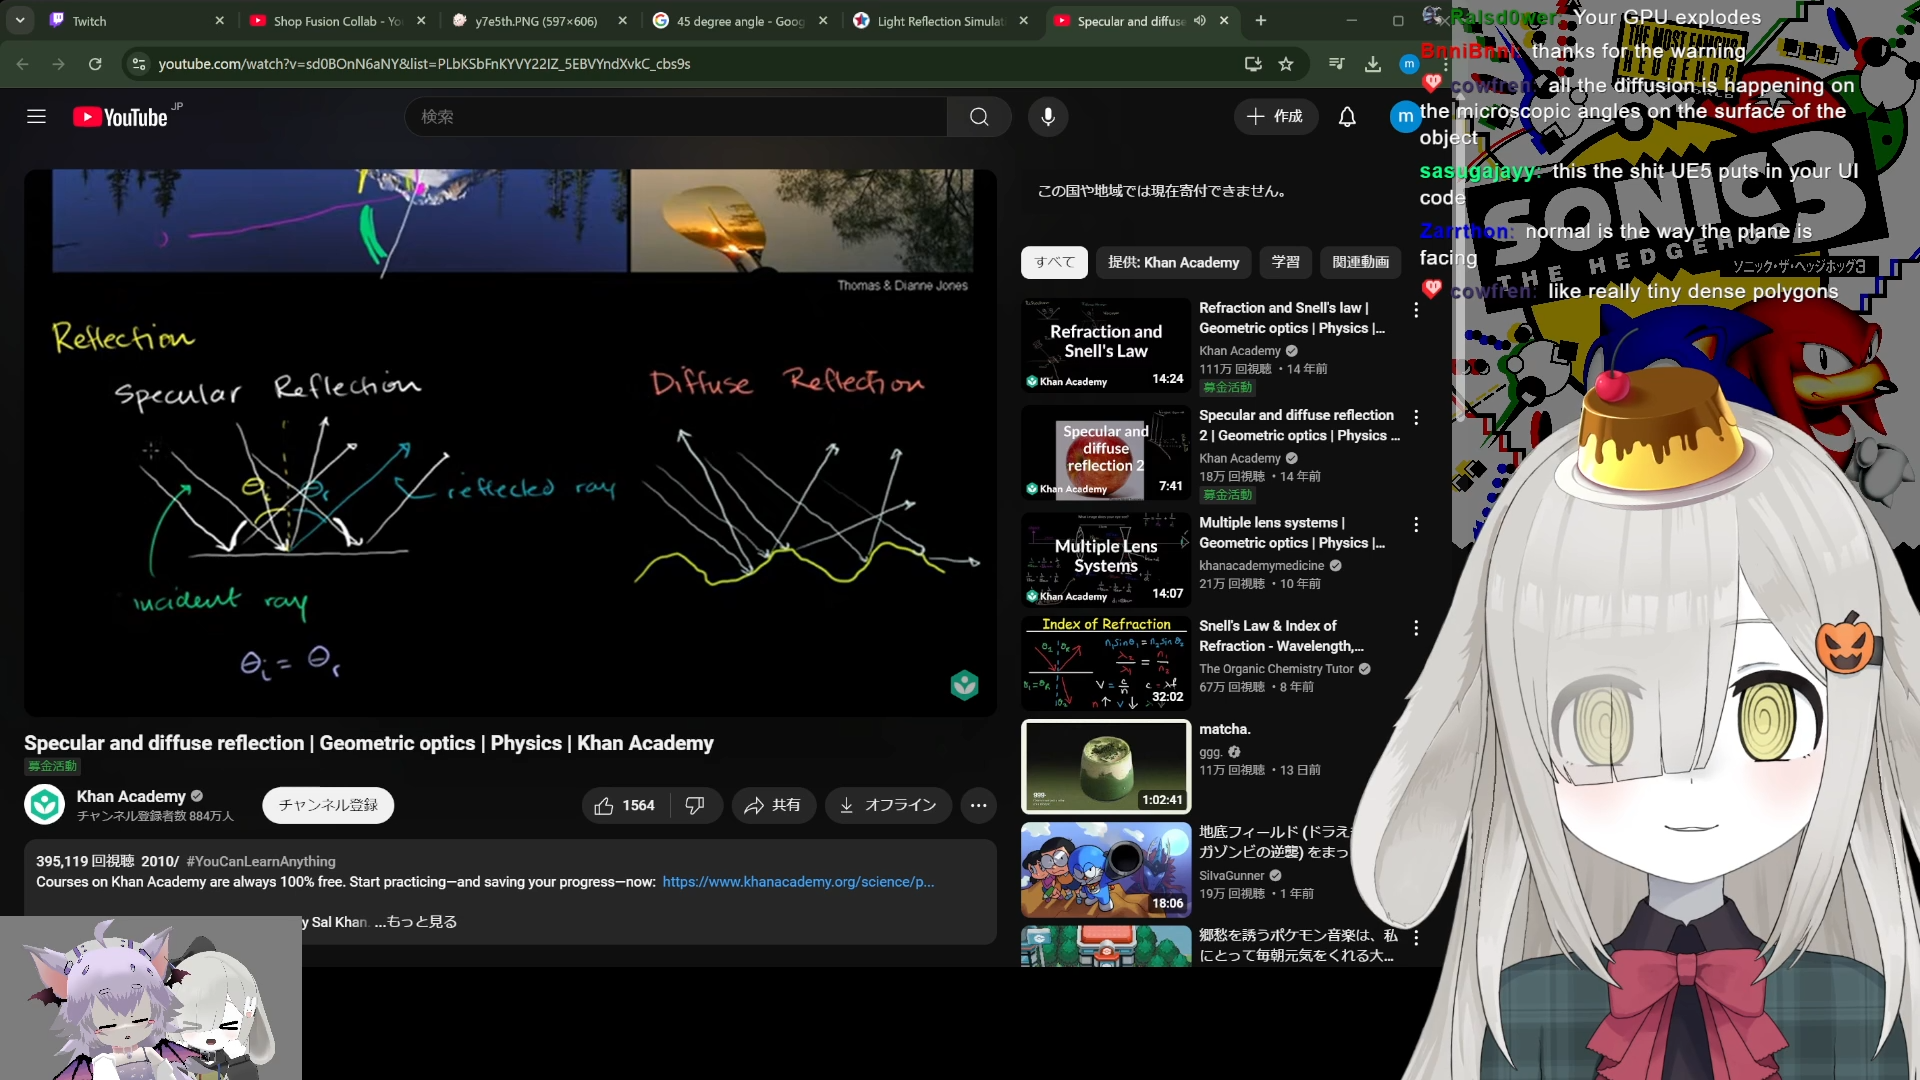Expand more actions button below video
Image resolution: width=1920 pixels, height=1080 pixels.
978,805
